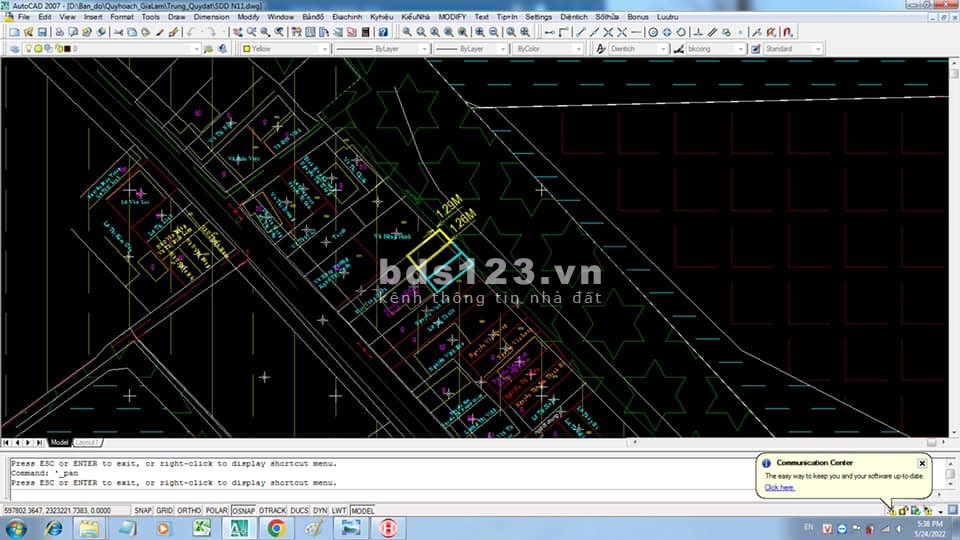Open Chrome from the taskbar
960x540 pixels.
[x=276, y=528]
